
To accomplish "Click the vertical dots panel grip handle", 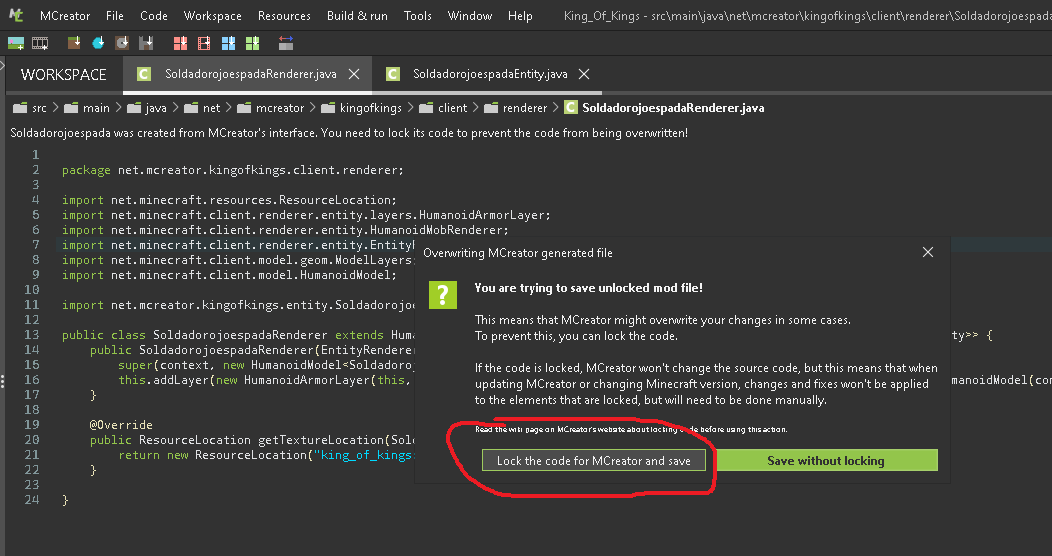I will click(3, 381).
